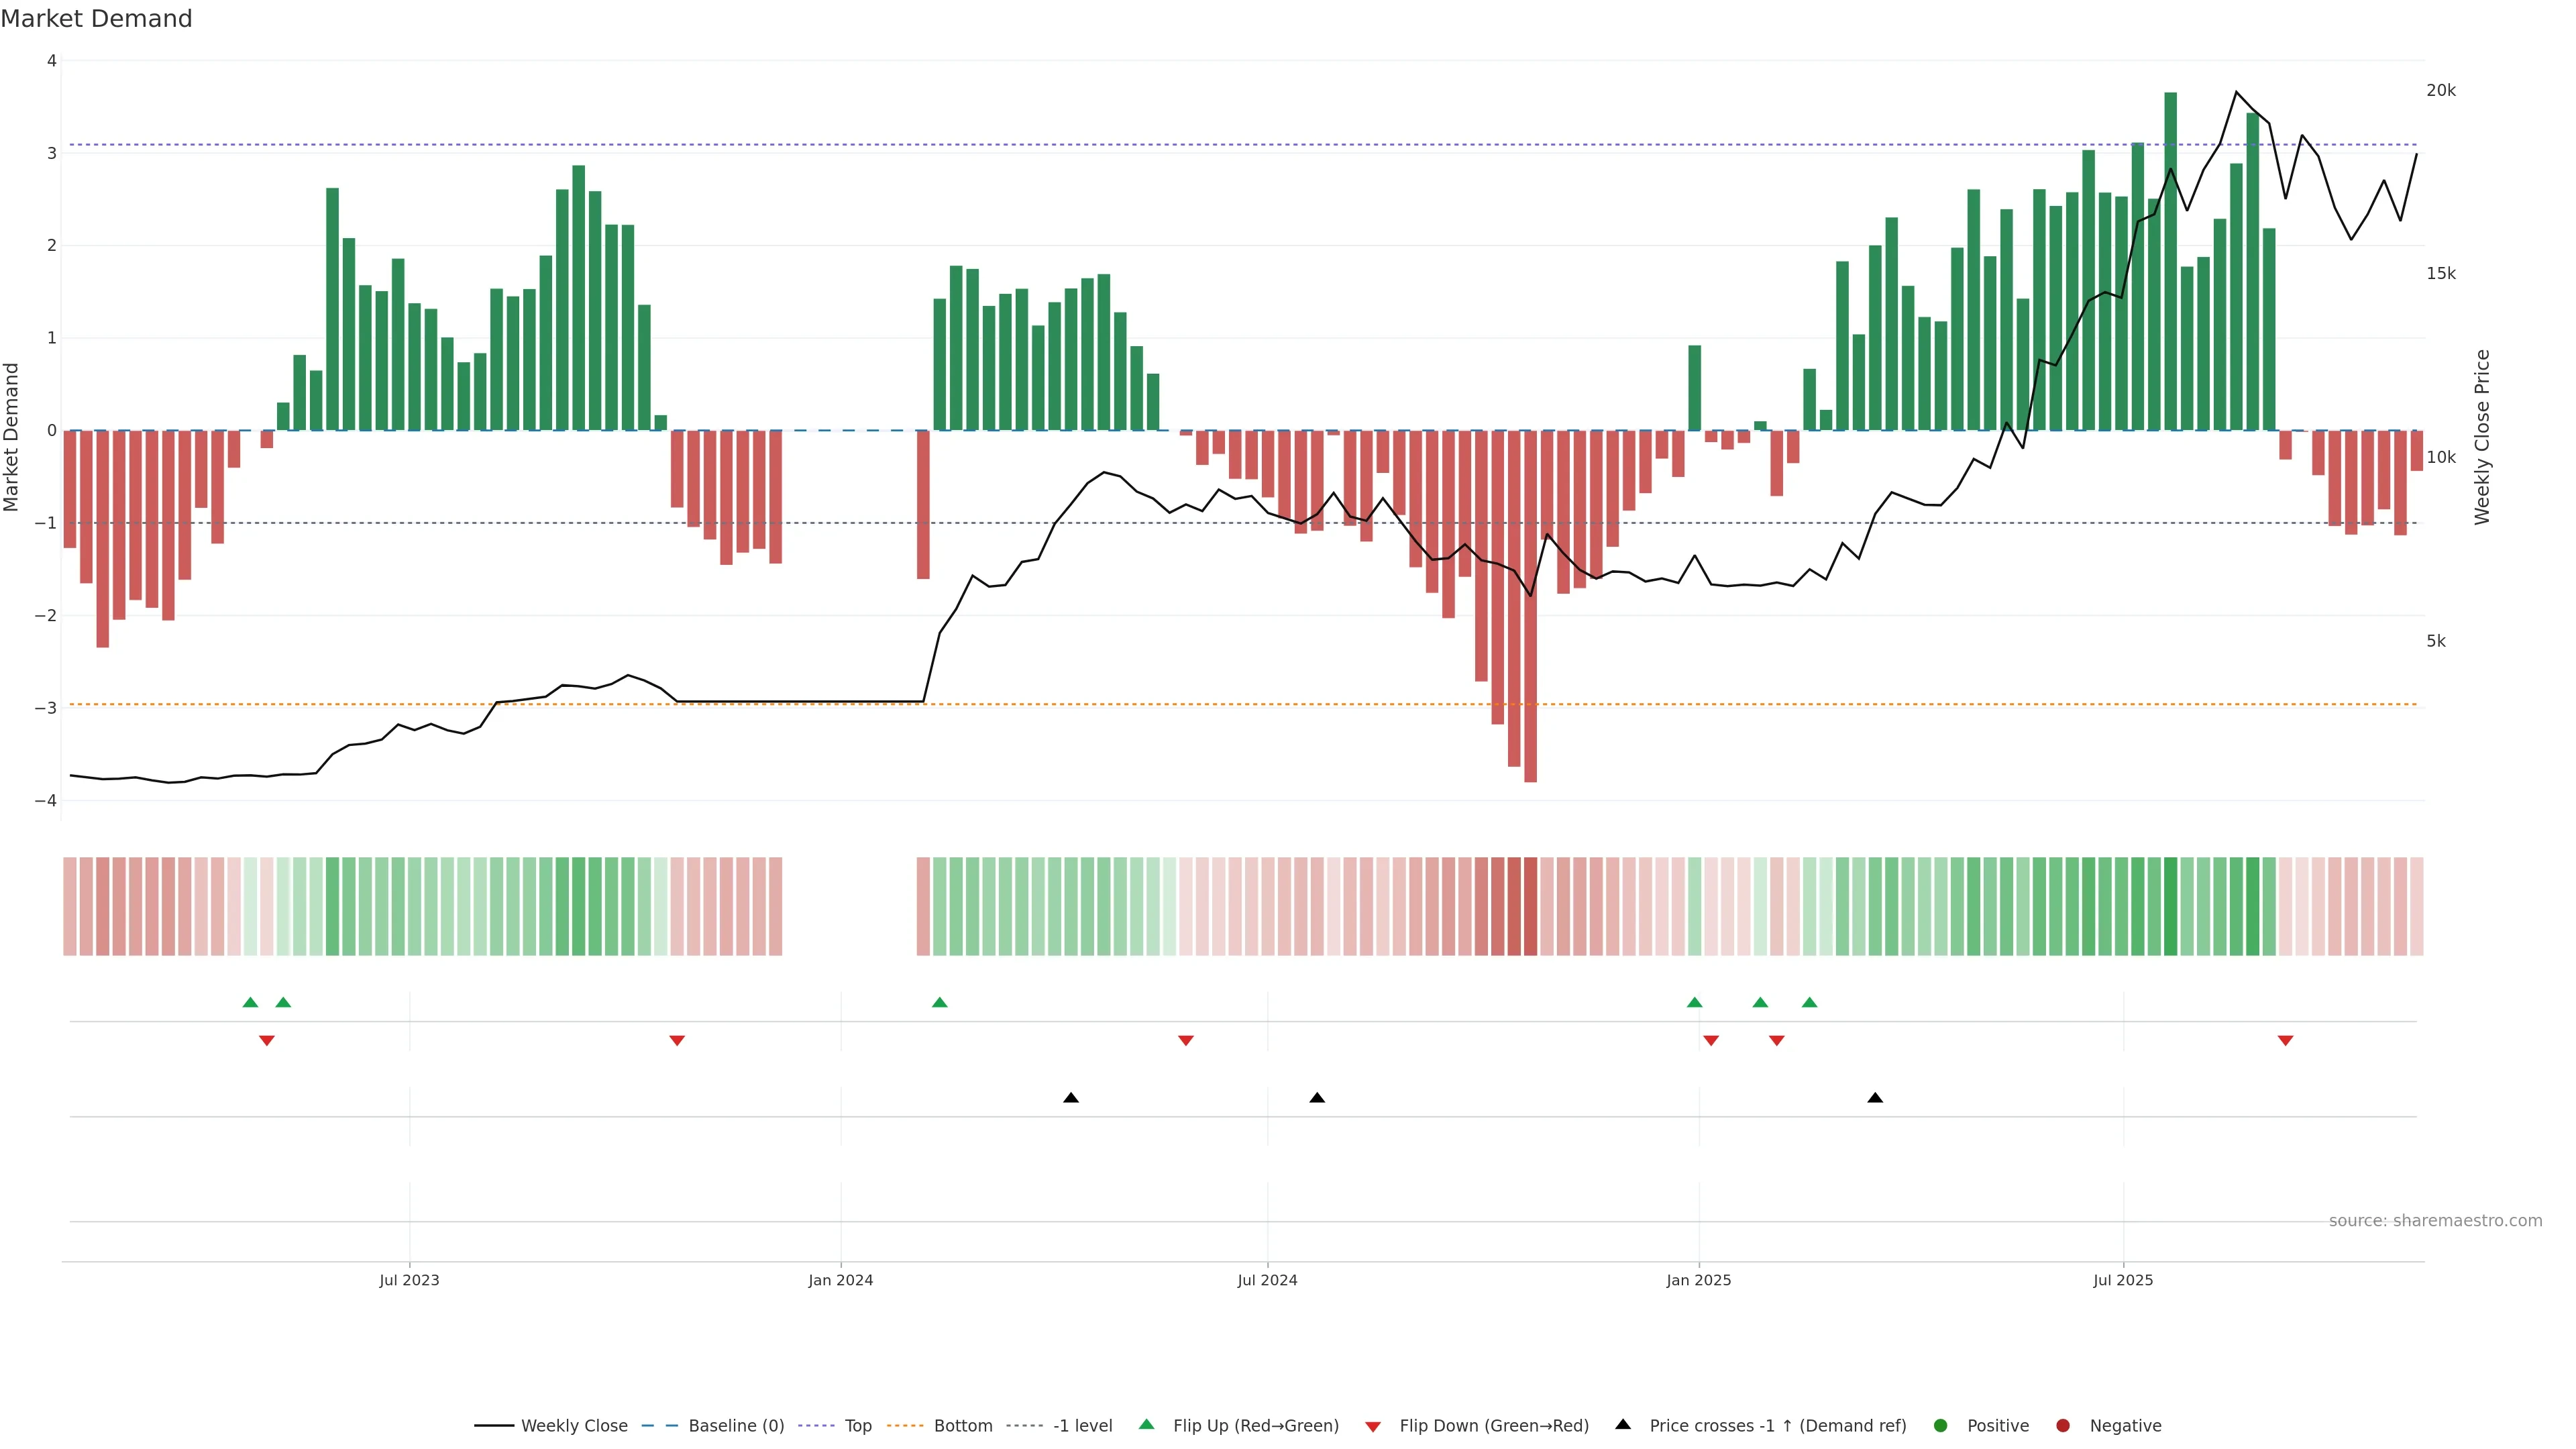Click the red Negative legend dot

tap(2063, 1425)
